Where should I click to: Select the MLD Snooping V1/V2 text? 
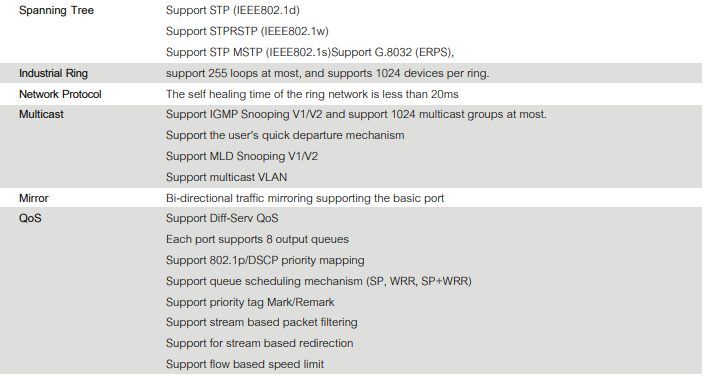point(242,156)
